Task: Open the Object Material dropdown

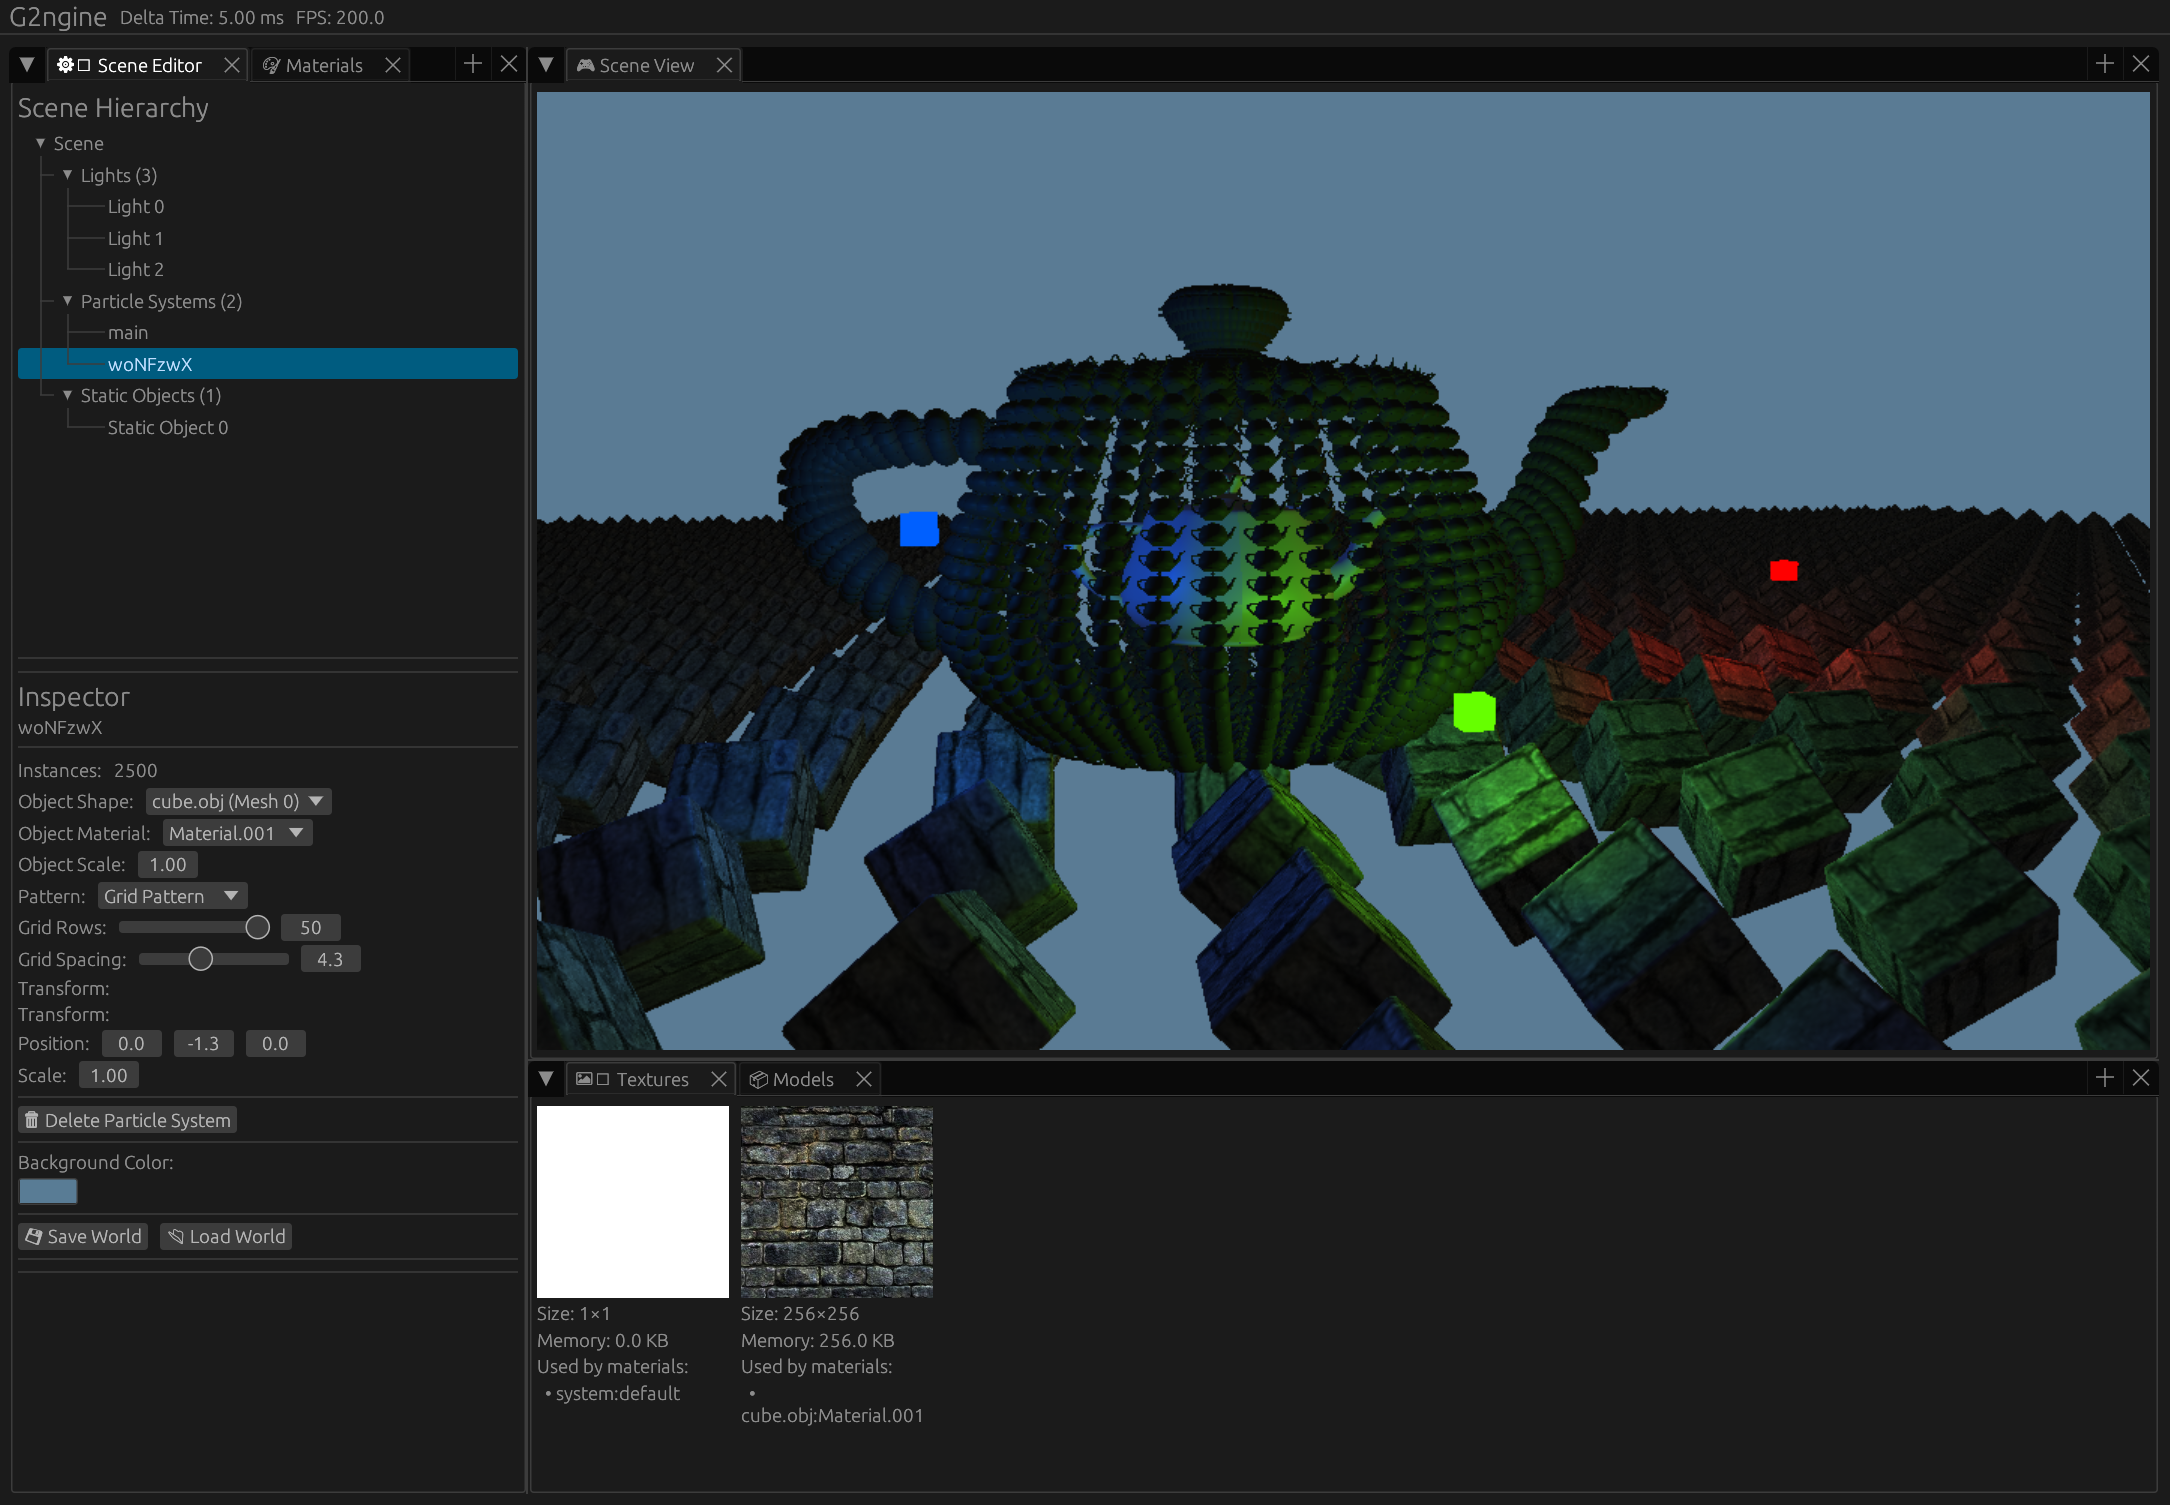Action: coord(238,833)
